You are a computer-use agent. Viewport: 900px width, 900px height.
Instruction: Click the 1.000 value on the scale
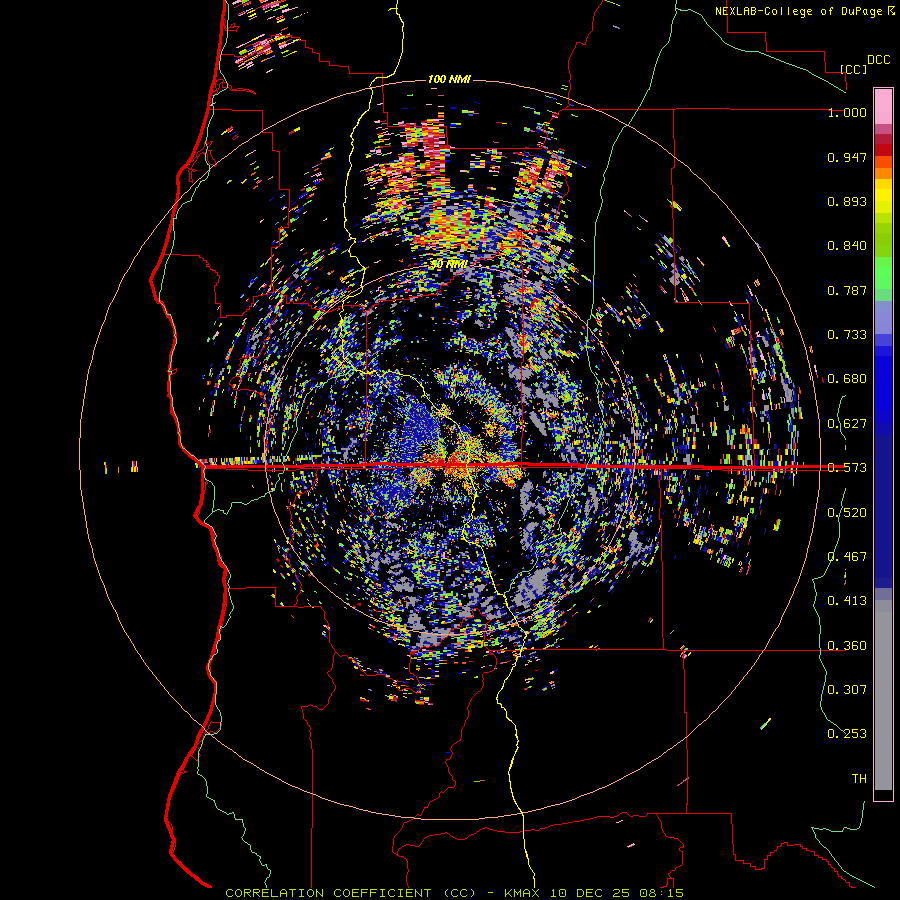(x=847, y=112)
